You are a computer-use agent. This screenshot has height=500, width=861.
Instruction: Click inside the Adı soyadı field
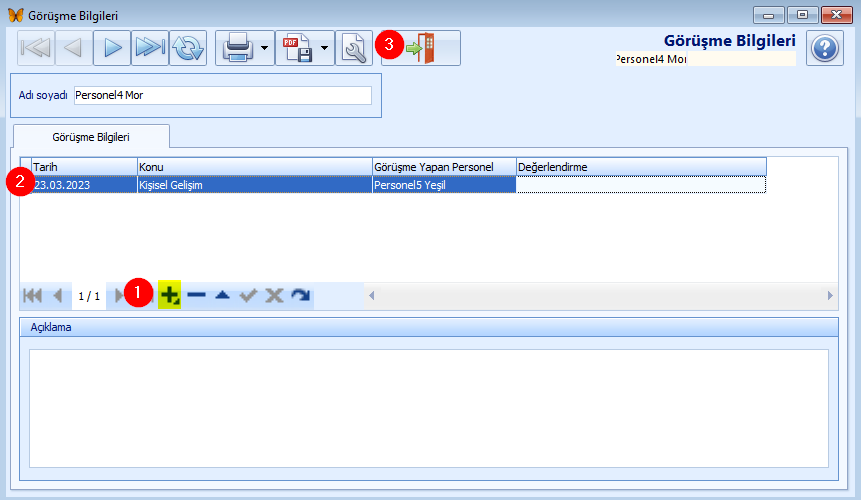[x=222, y=96]
